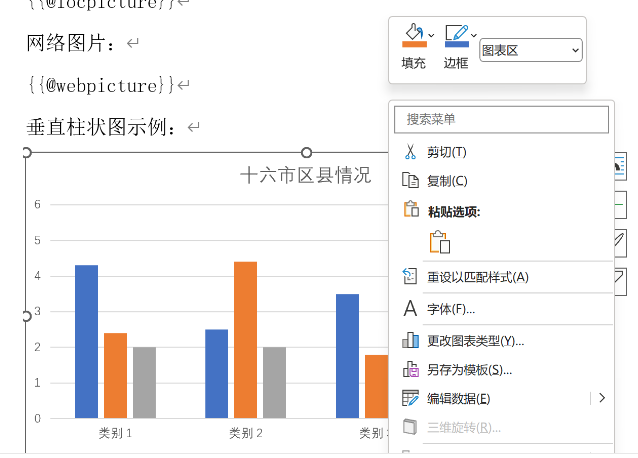Click the top-left chart resize handle
This screenshot has height=458, width=638.
point(26,153)
